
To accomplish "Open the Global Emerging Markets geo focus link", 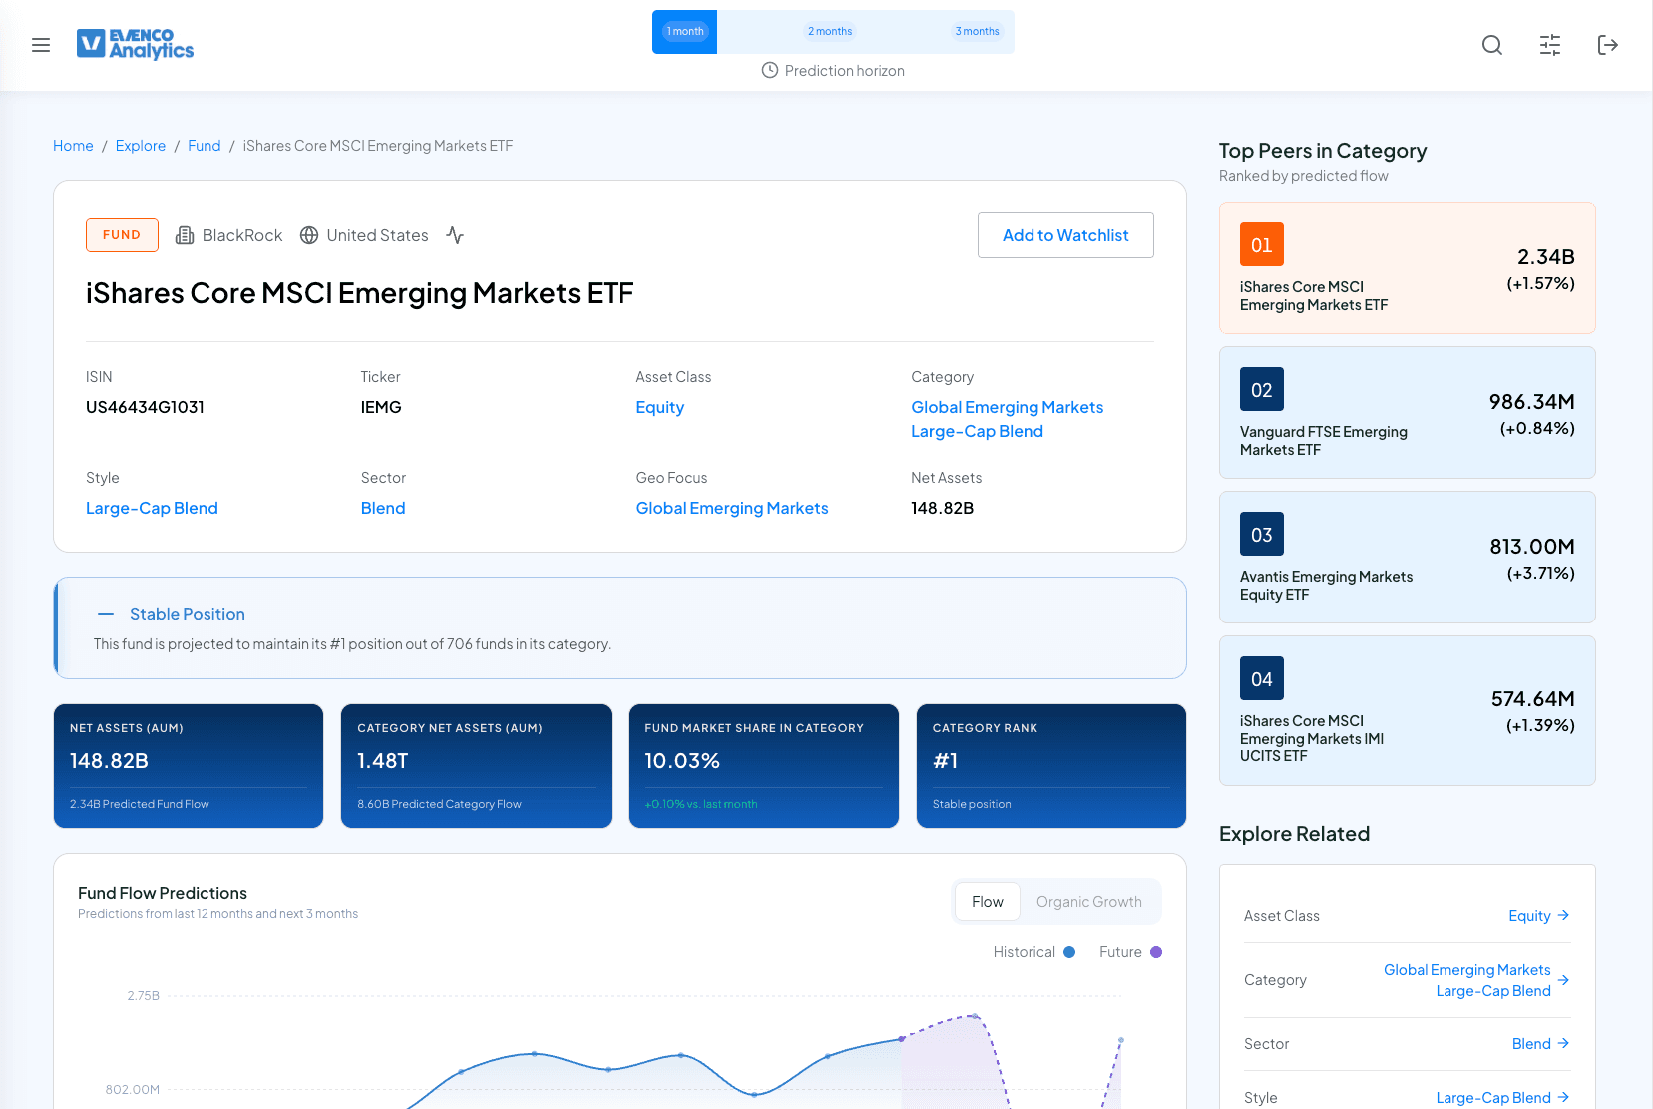I will coord(732,508).
